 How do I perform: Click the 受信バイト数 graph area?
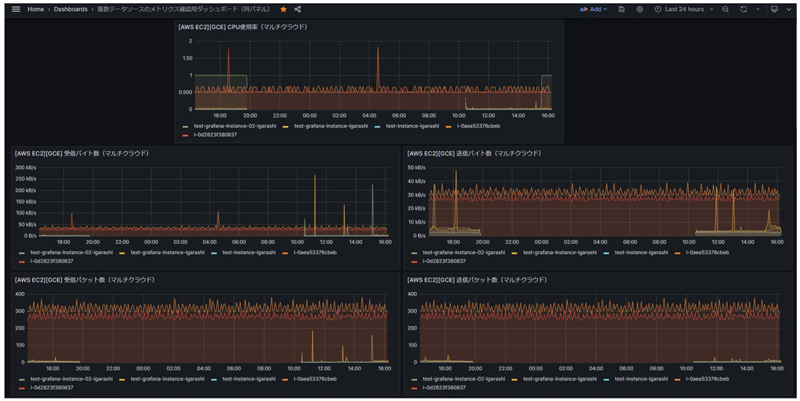click(214, 202)
